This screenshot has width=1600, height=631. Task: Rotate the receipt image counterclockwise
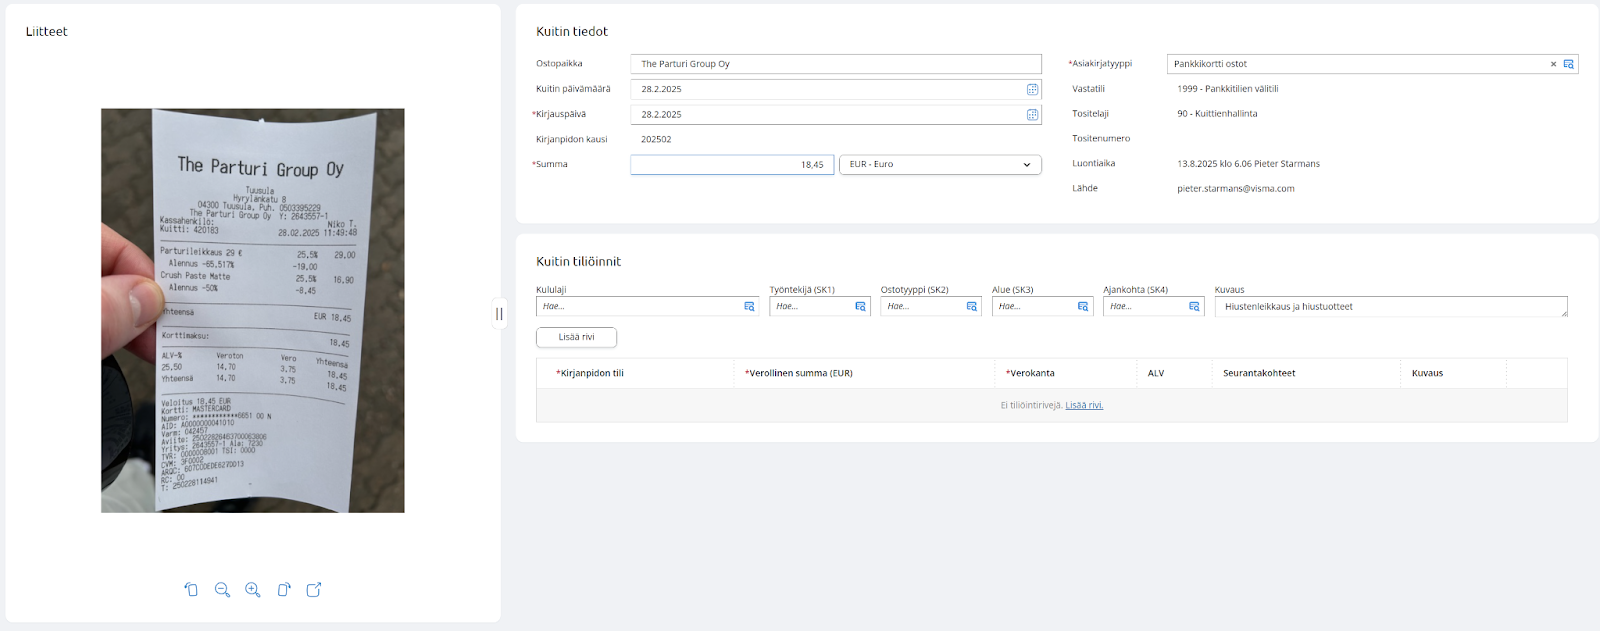coord(191,590)
